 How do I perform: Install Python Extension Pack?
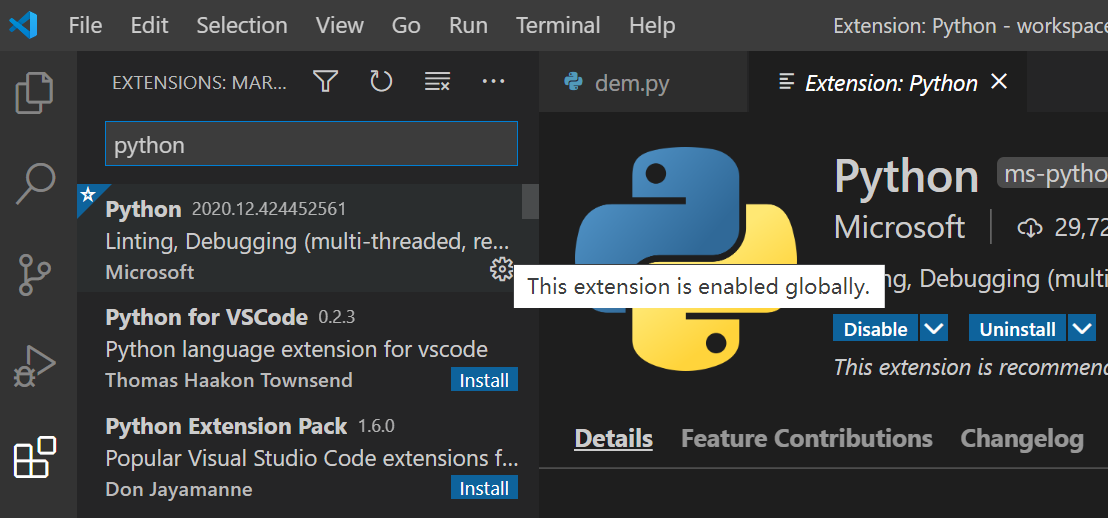(x=484, y=488)
